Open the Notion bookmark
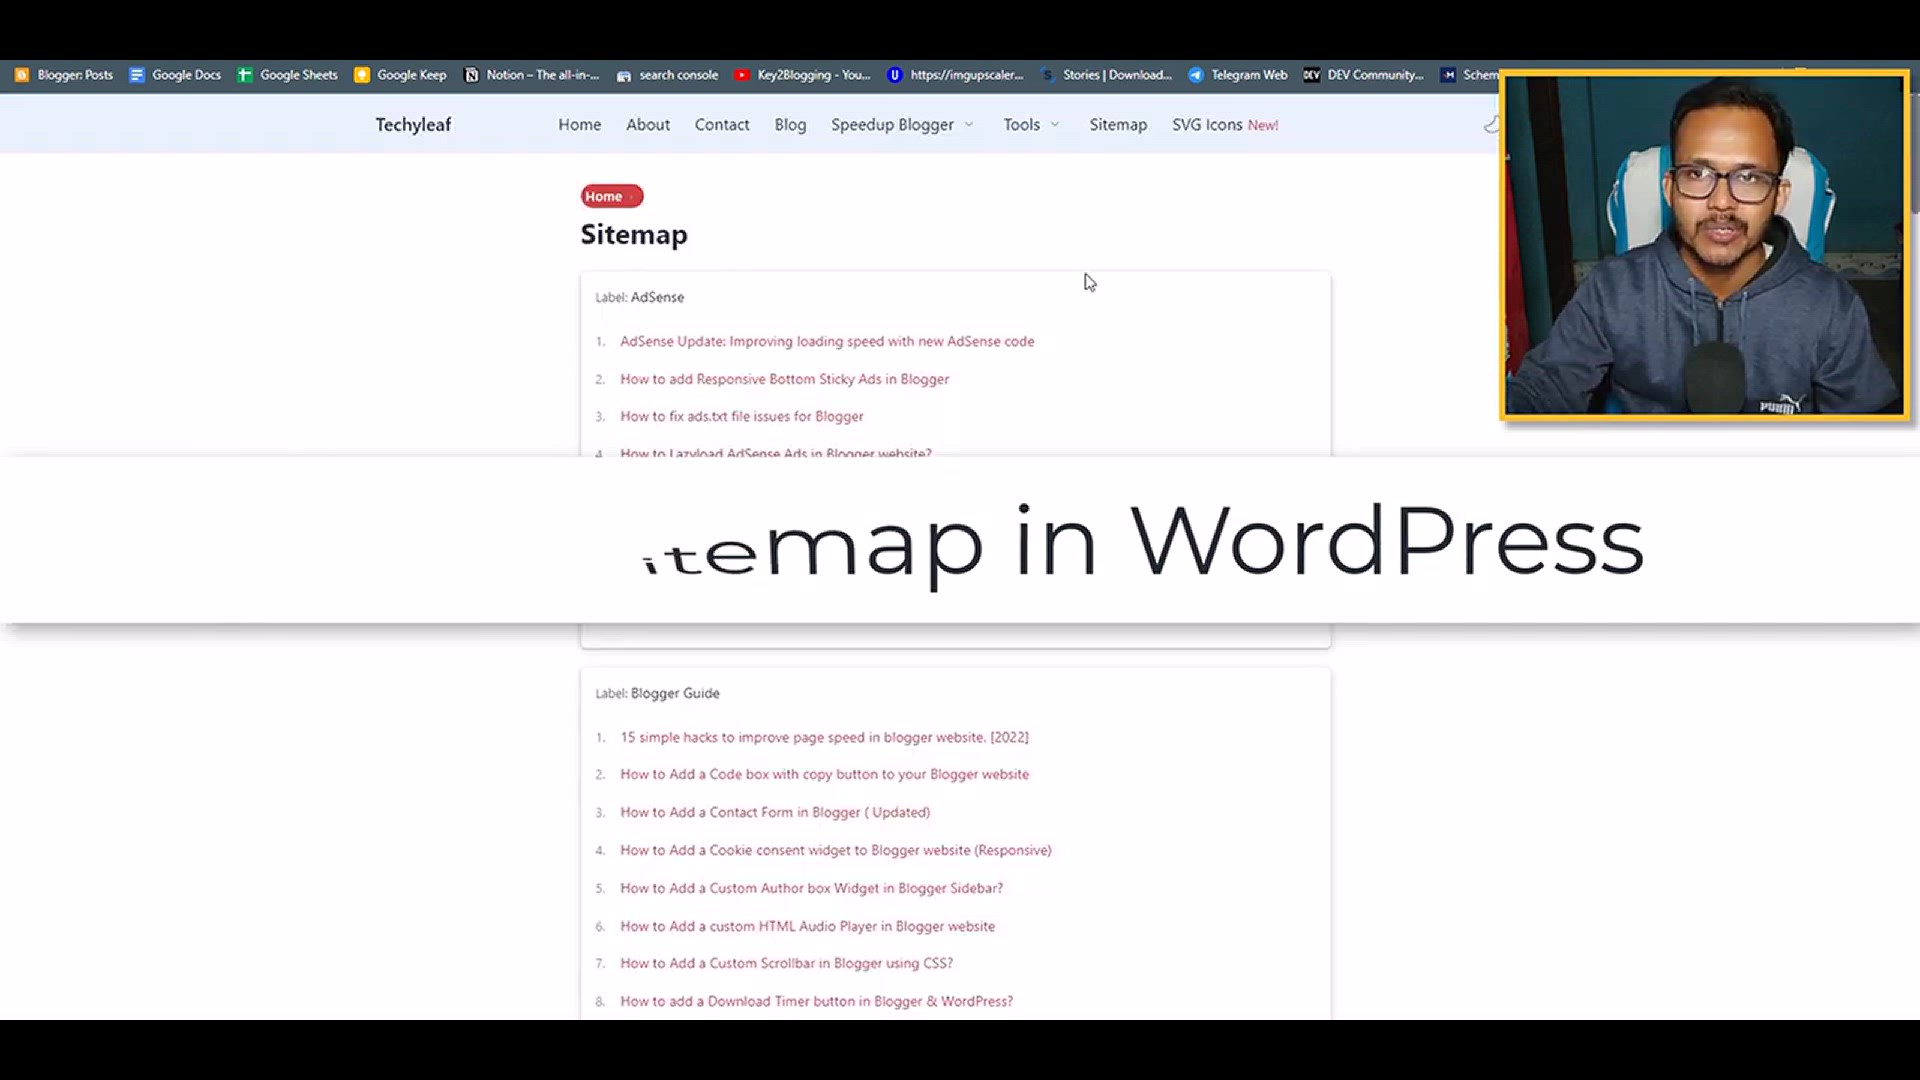This screenshot has height=1080, width=1920. click(532, 75)
